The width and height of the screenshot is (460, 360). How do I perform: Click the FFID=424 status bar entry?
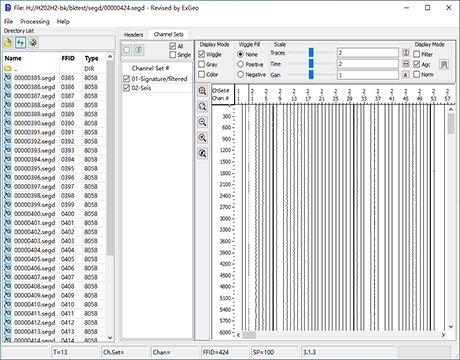(x=224, y=352)
